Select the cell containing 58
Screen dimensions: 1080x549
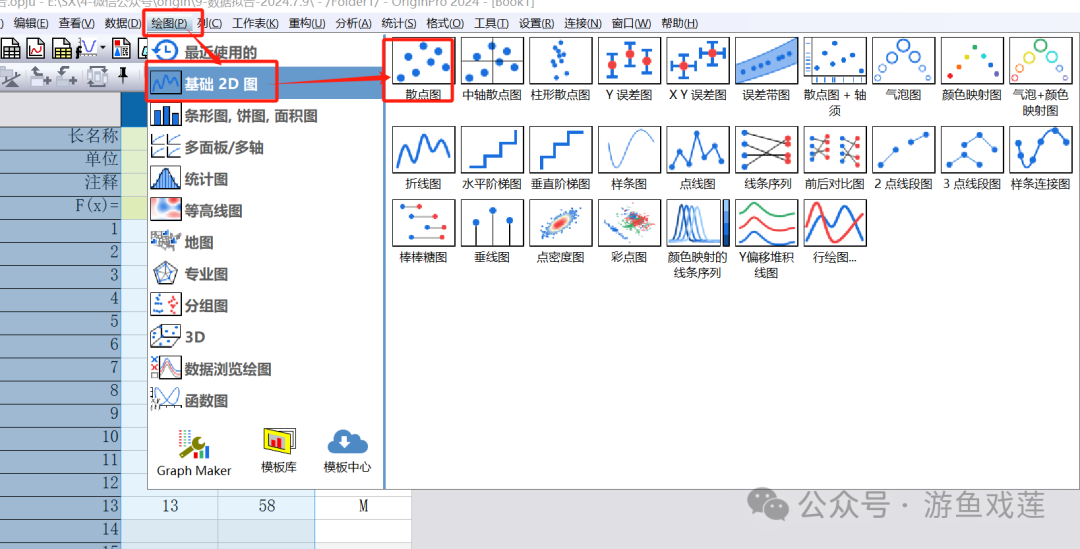267,506
